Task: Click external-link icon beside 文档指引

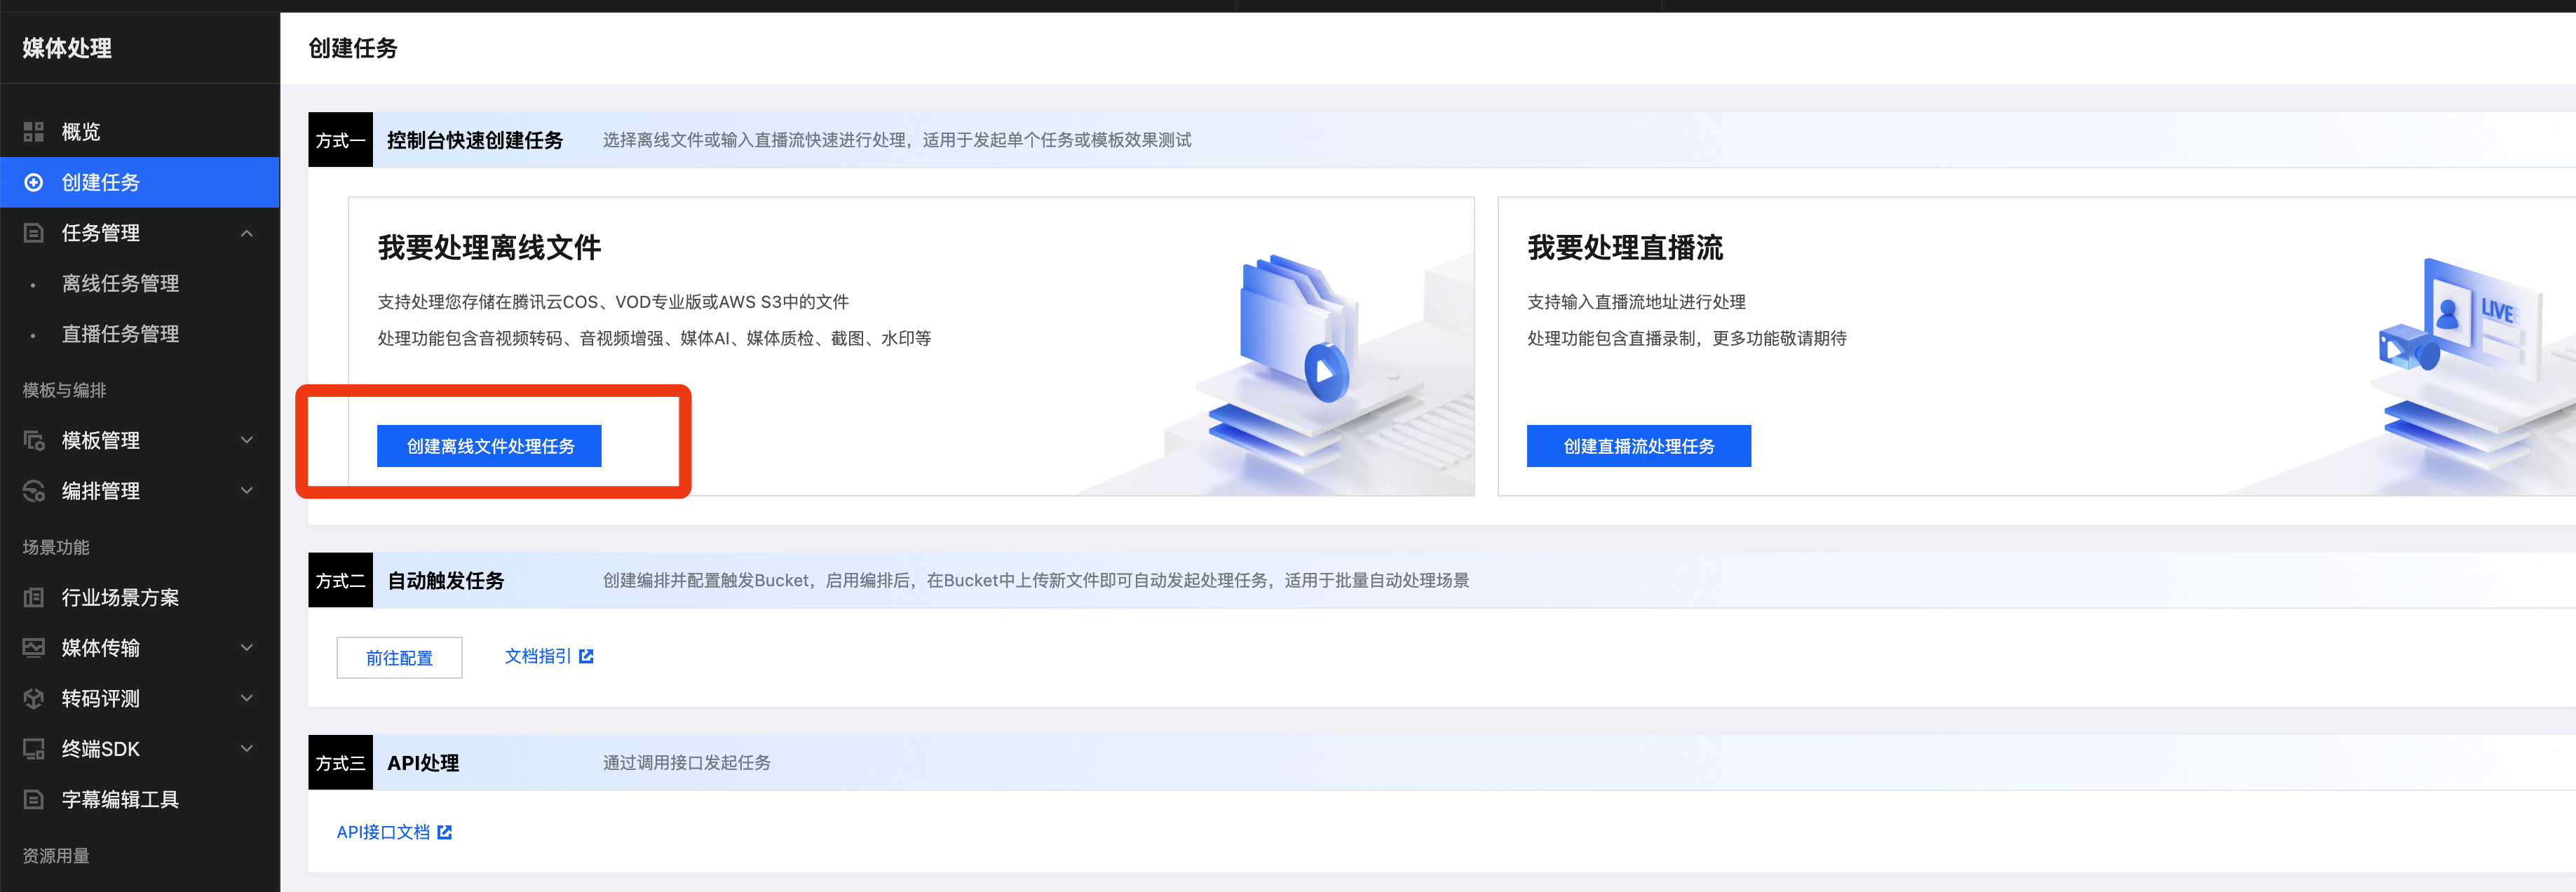Action: 586,656
